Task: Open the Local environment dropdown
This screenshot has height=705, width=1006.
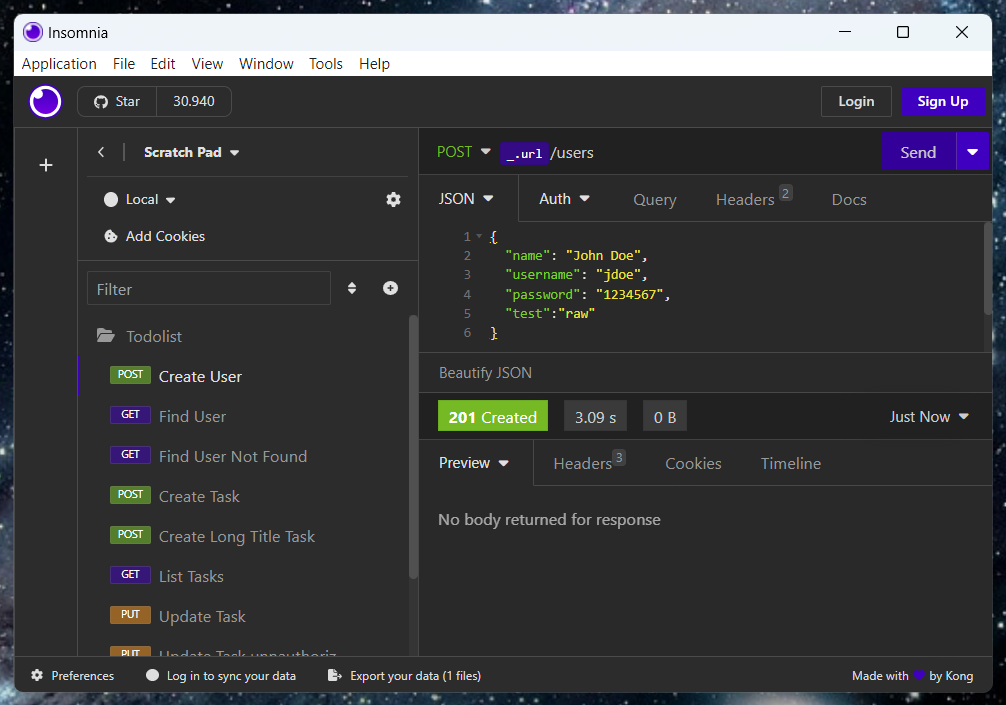Action: tap(140, 200)
